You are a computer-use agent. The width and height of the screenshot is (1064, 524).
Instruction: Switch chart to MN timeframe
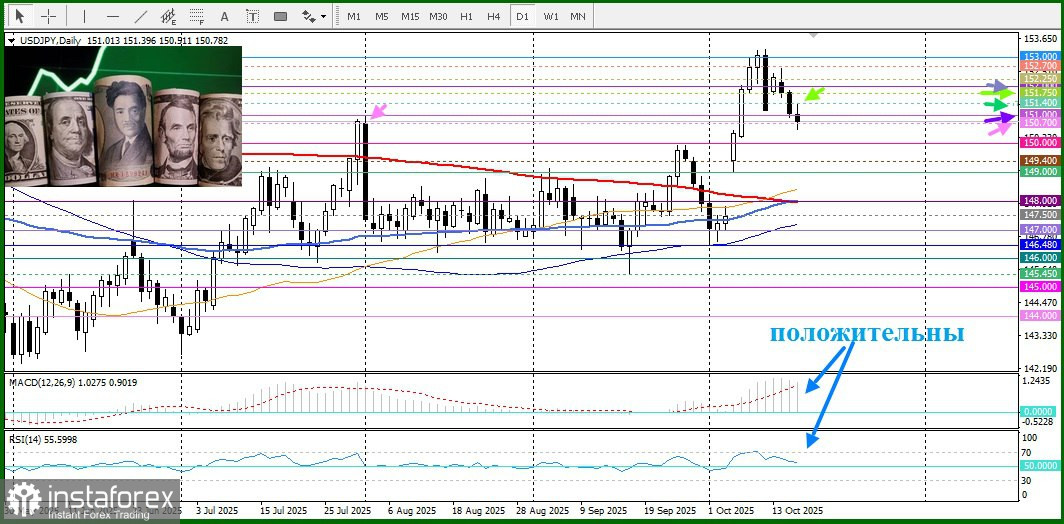click(x=577, y=16)
